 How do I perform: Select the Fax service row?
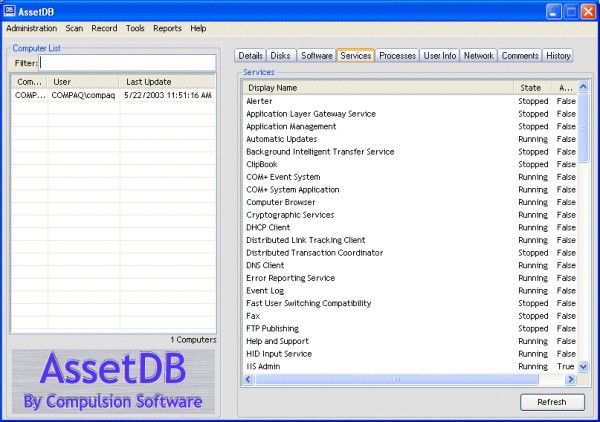click(x=410, y=316)
